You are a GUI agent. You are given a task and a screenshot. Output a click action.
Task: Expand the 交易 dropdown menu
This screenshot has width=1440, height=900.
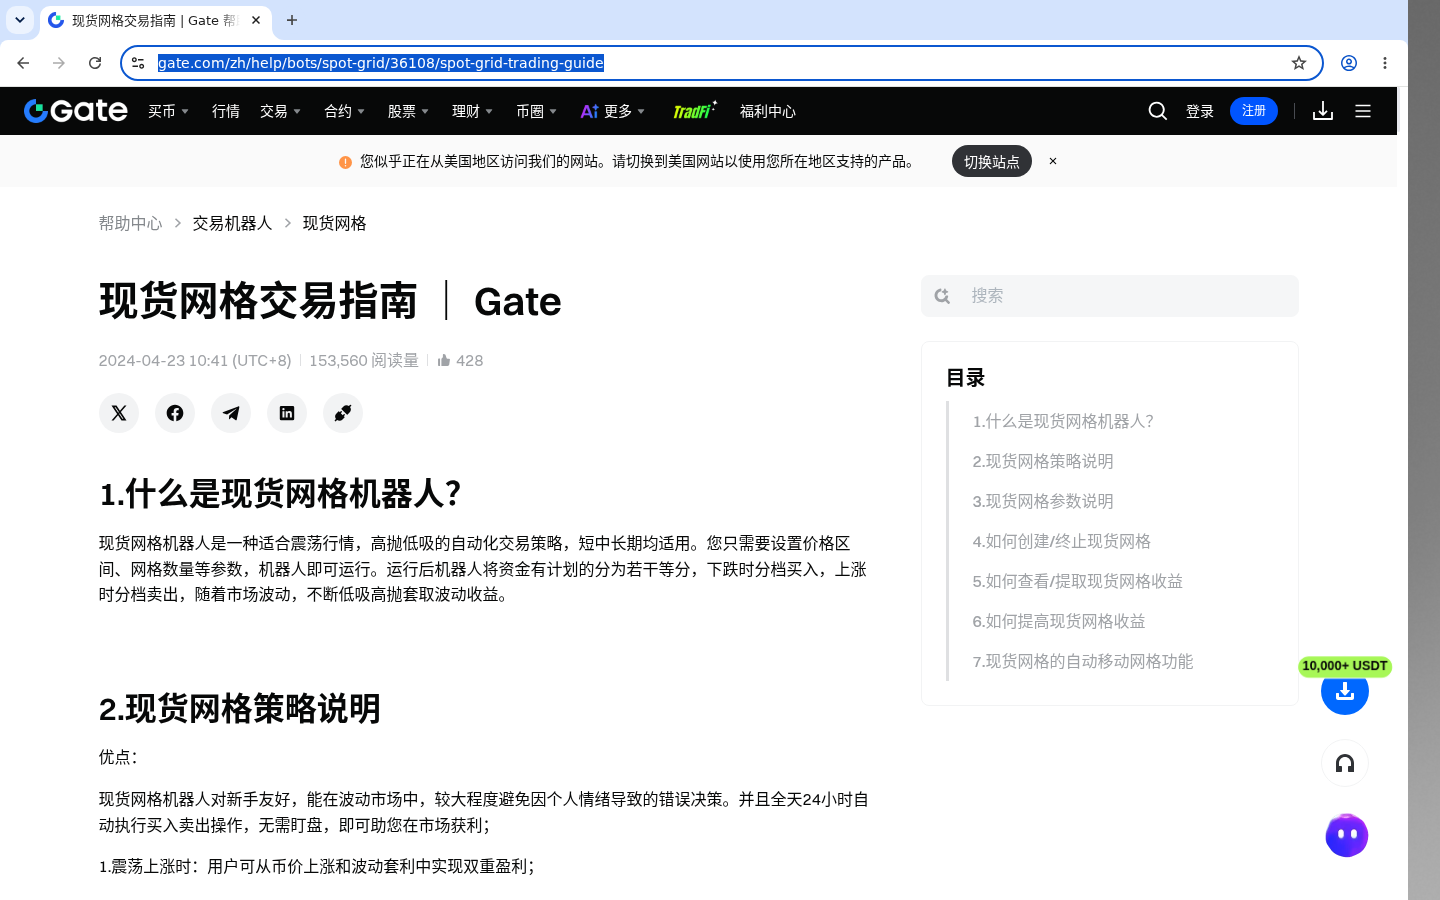coord(280,111)
